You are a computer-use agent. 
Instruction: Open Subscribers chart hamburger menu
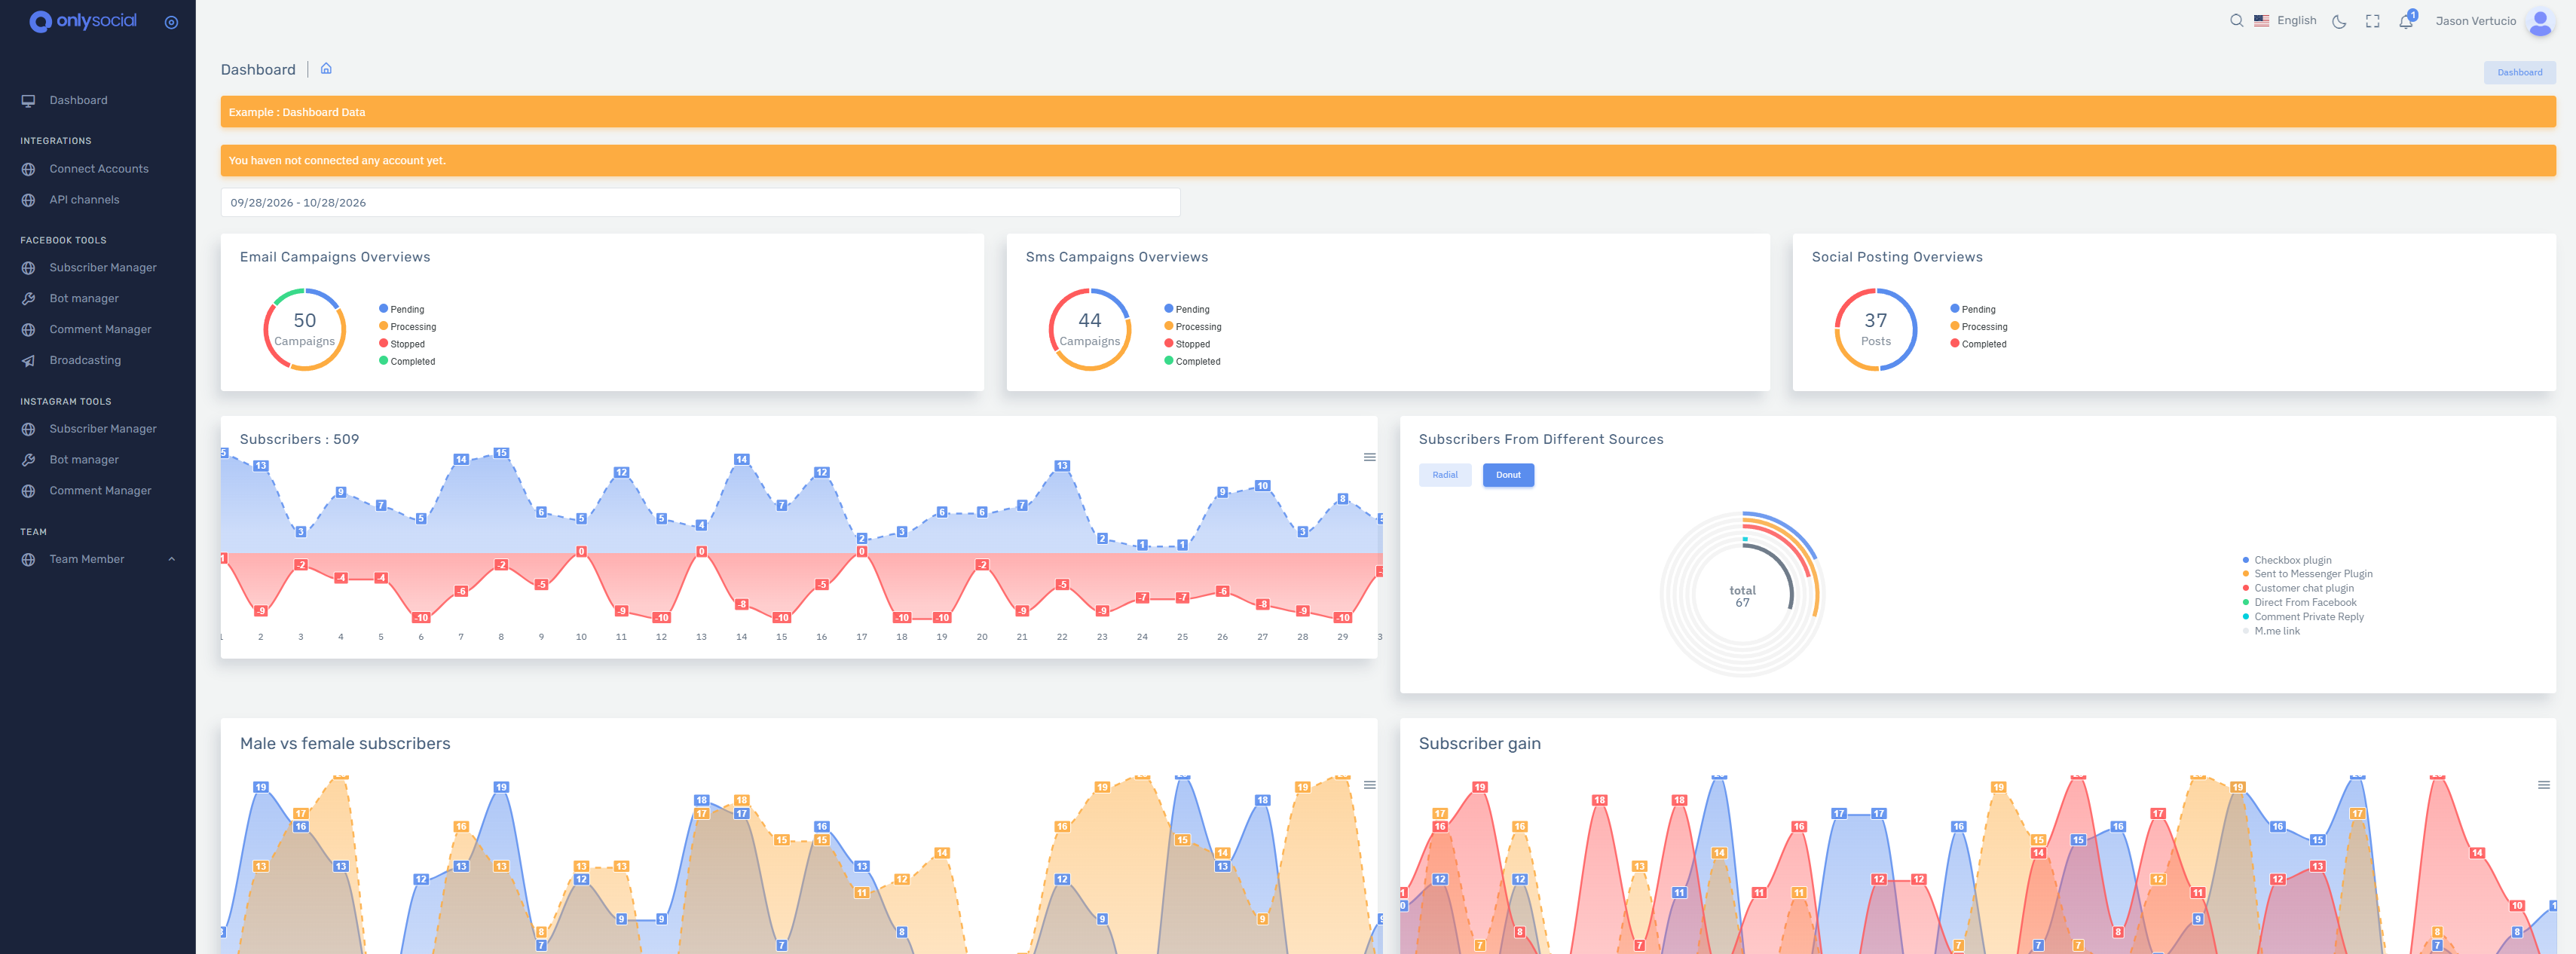pos(1369,457)
